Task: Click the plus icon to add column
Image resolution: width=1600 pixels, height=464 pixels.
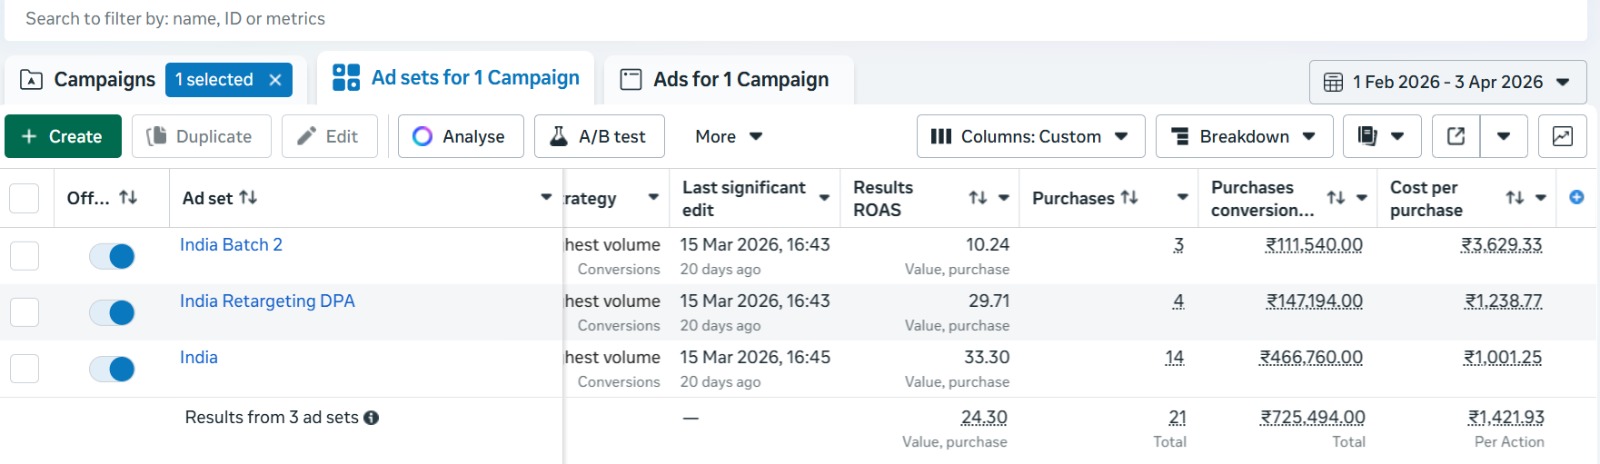Action: 1576,197
